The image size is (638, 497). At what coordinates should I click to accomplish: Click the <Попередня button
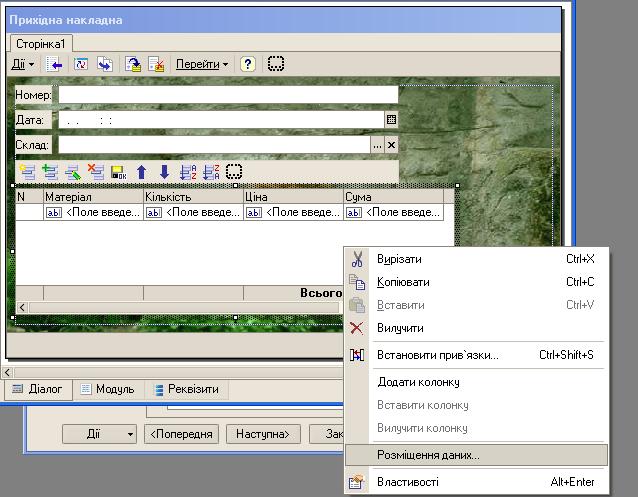click(181, 434)
